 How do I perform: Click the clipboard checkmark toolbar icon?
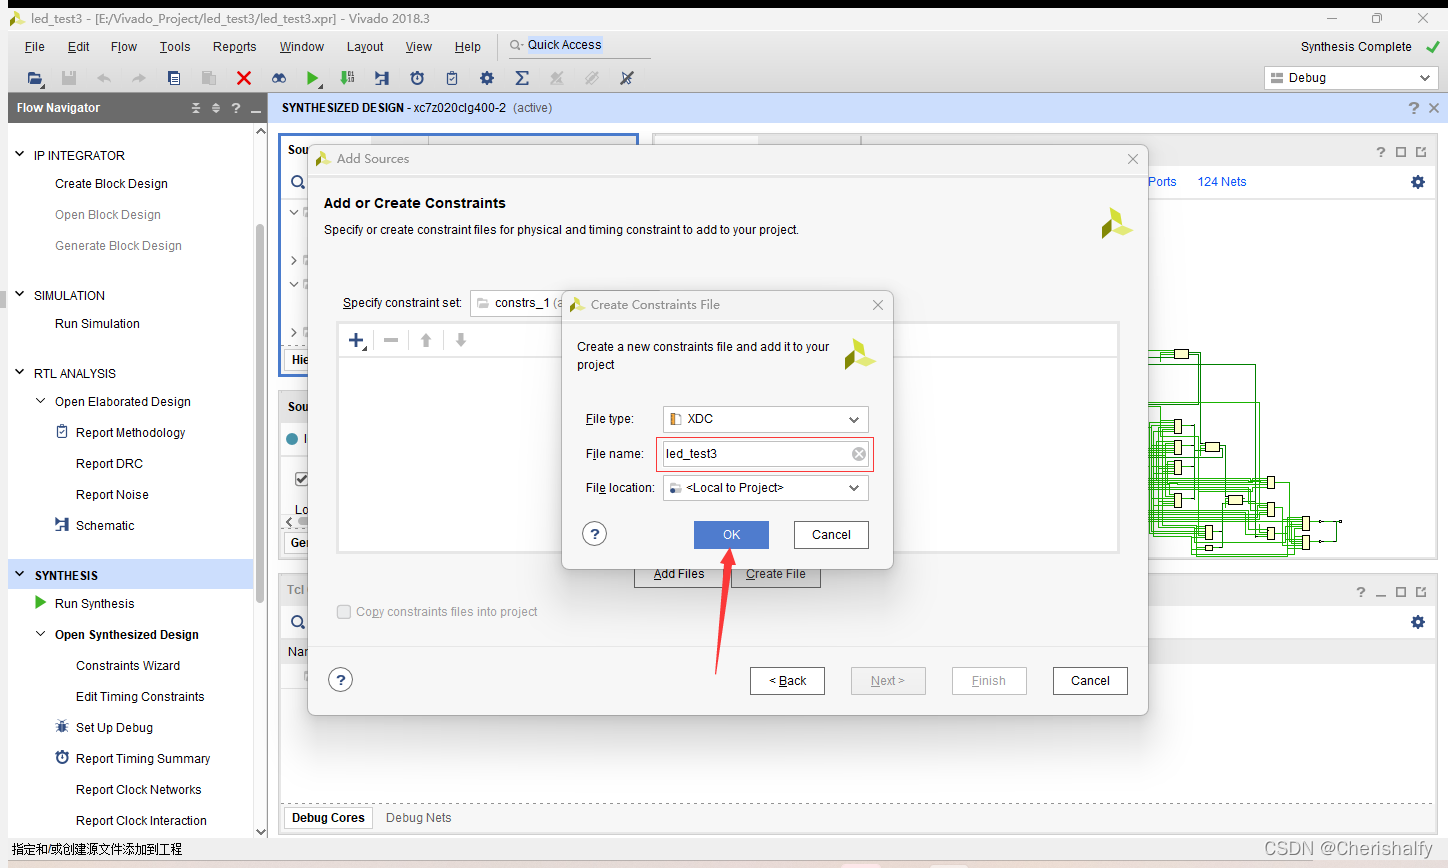pos(452,78)
